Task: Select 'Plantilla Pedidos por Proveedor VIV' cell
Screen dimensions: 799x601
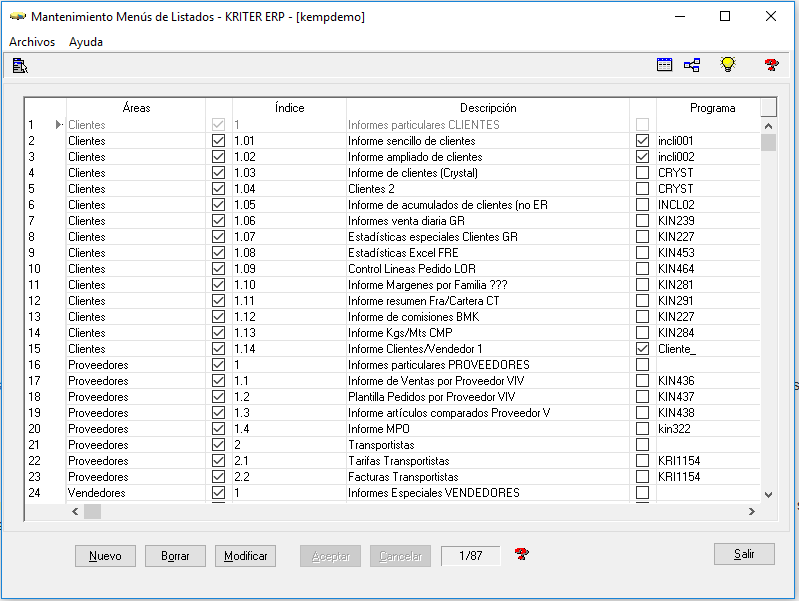Action: tap(488, 397)
